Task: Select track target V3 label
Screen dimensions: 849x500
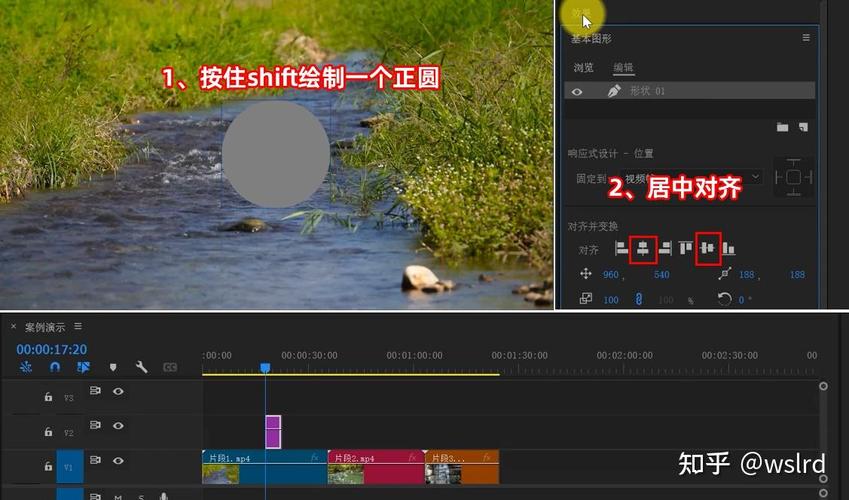Action: (69, 398)
